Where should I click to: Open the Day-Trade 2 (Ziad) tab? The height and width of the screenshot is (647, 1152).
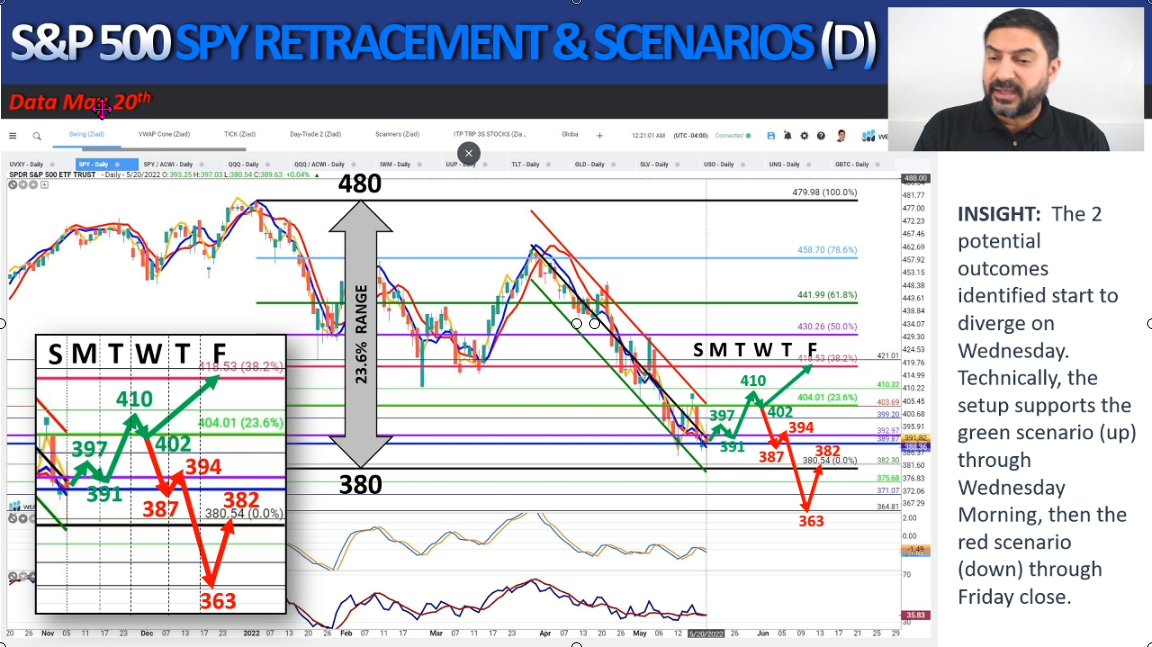(x=315, y=134)
